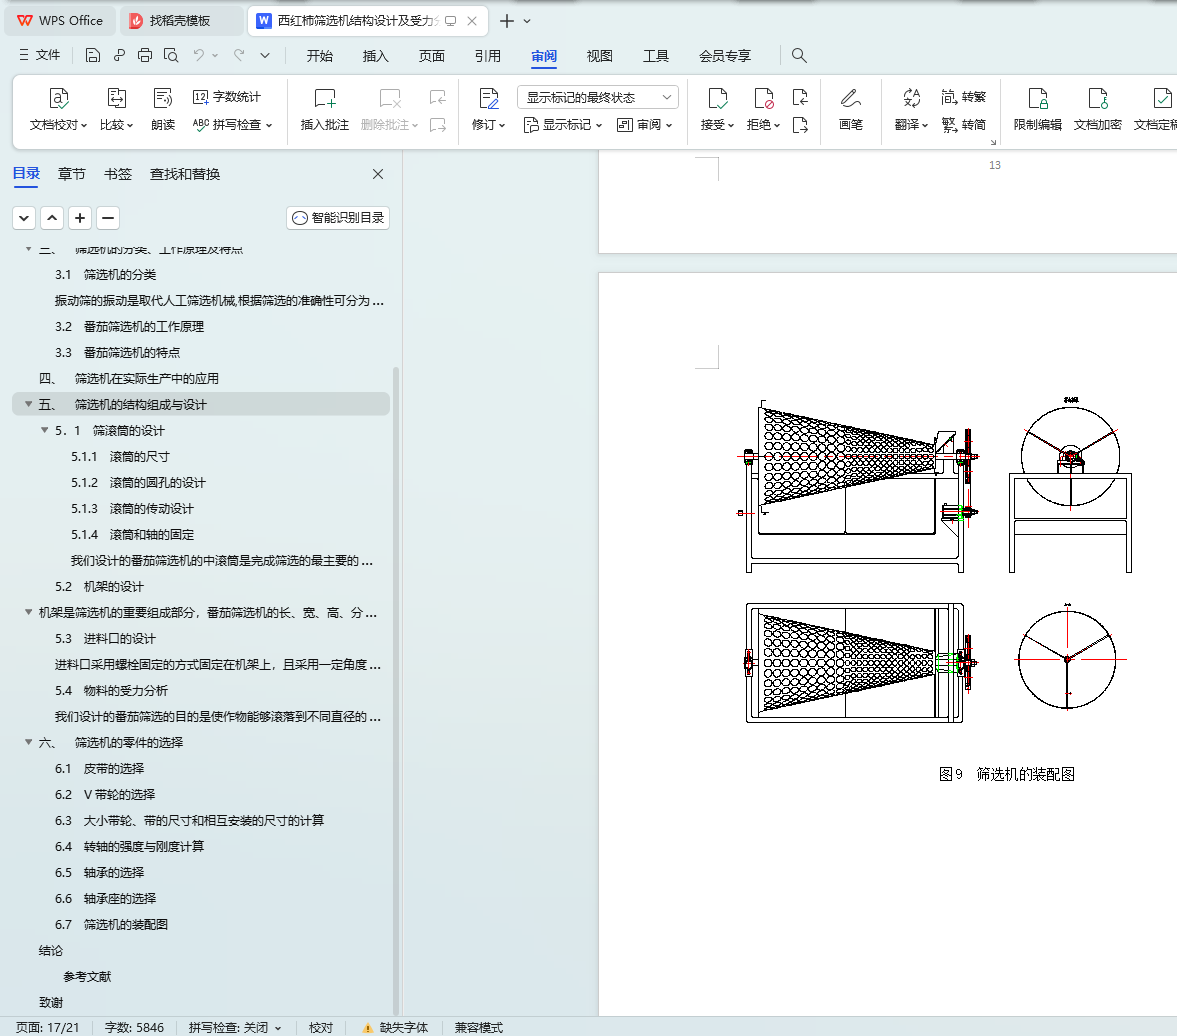Click the print preview icon
This screenshot has width=1177, height=1036.
tap(171, 56)
